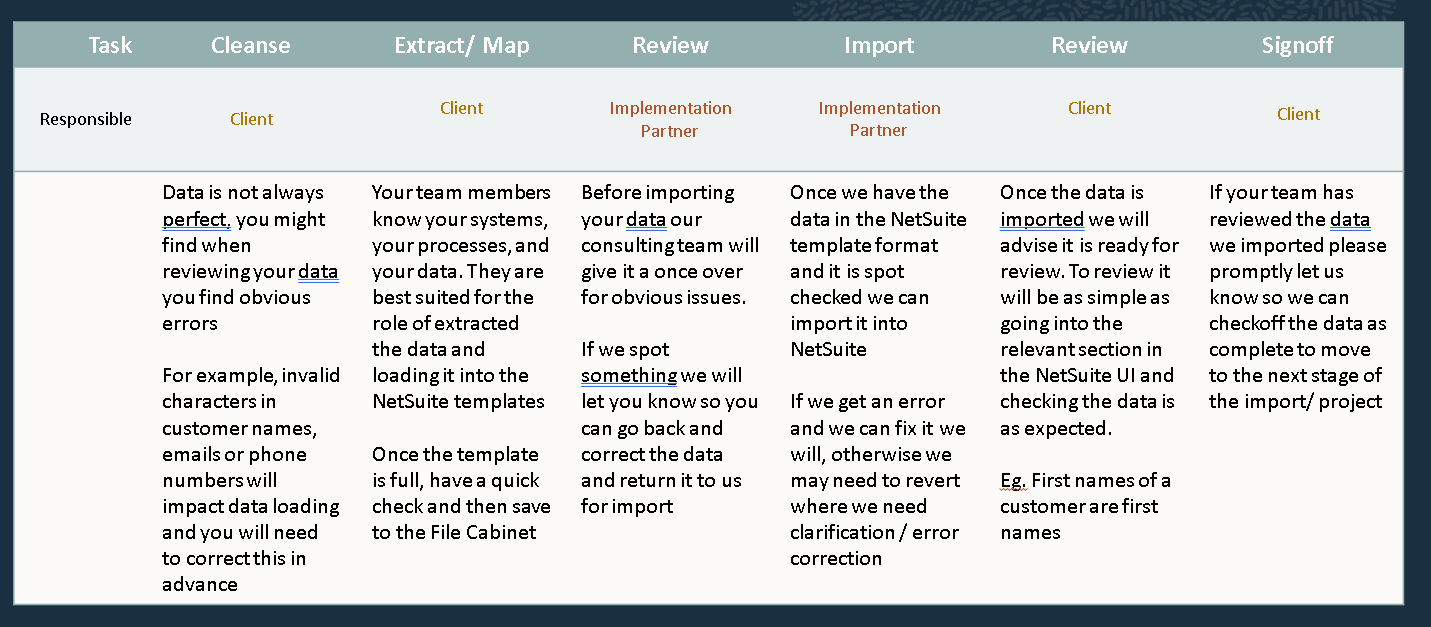This screenshot has width=1431, height=627.
Task: Click "Client" under the Cleanse column
Action: coord(251,119)
